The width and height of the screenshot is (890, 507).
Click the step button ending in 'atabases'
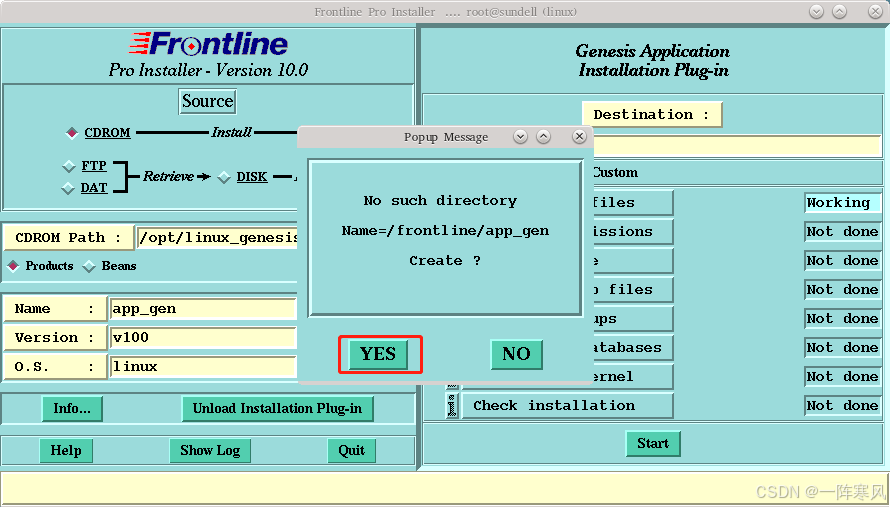click(633, 347)
